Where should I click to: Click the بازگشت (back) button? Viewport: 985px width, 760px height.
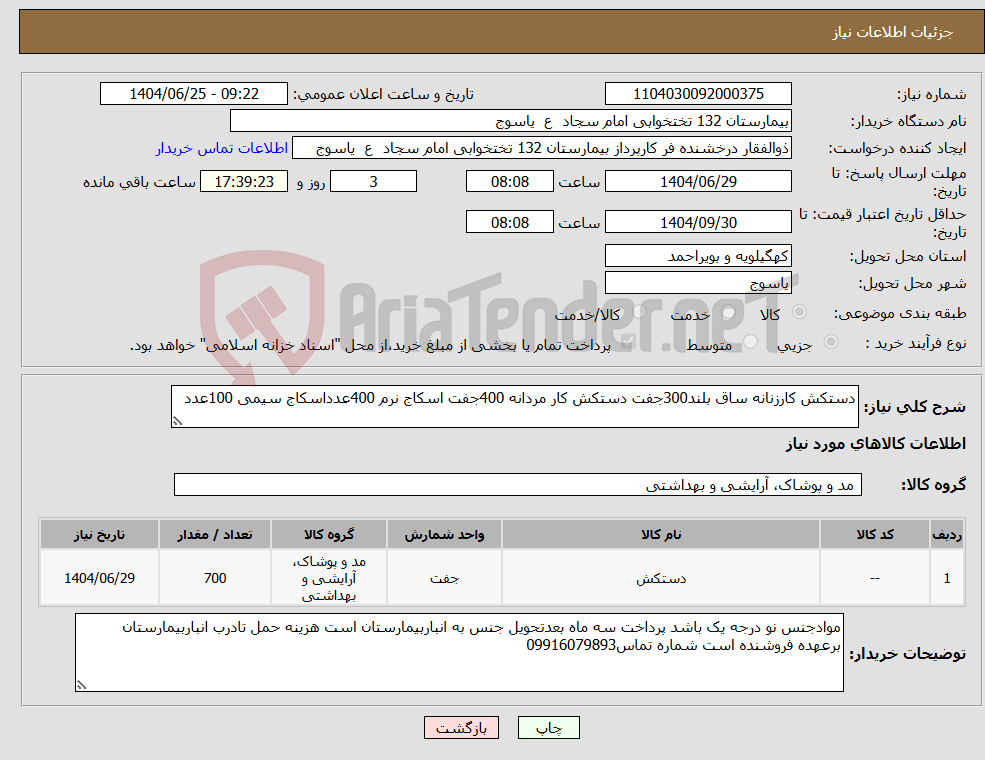pos(461,727)
